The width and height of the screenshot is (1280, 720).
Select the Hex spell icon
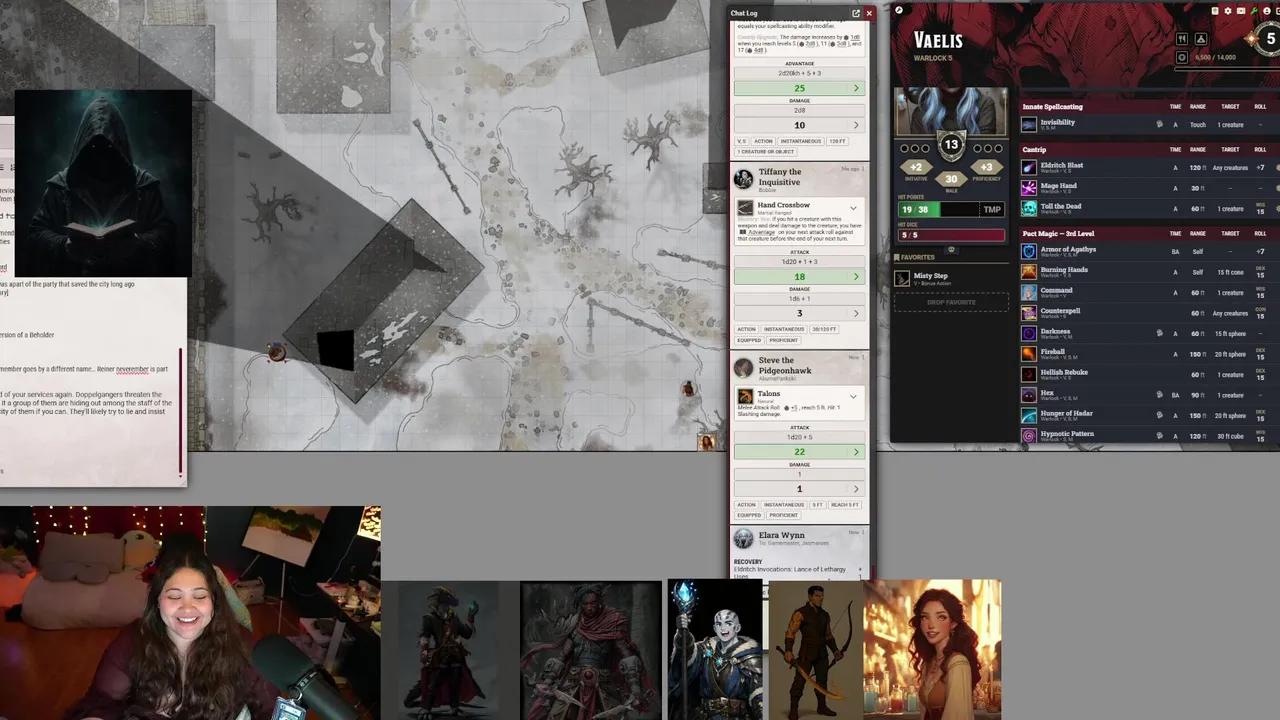(x=1029, y=394)
